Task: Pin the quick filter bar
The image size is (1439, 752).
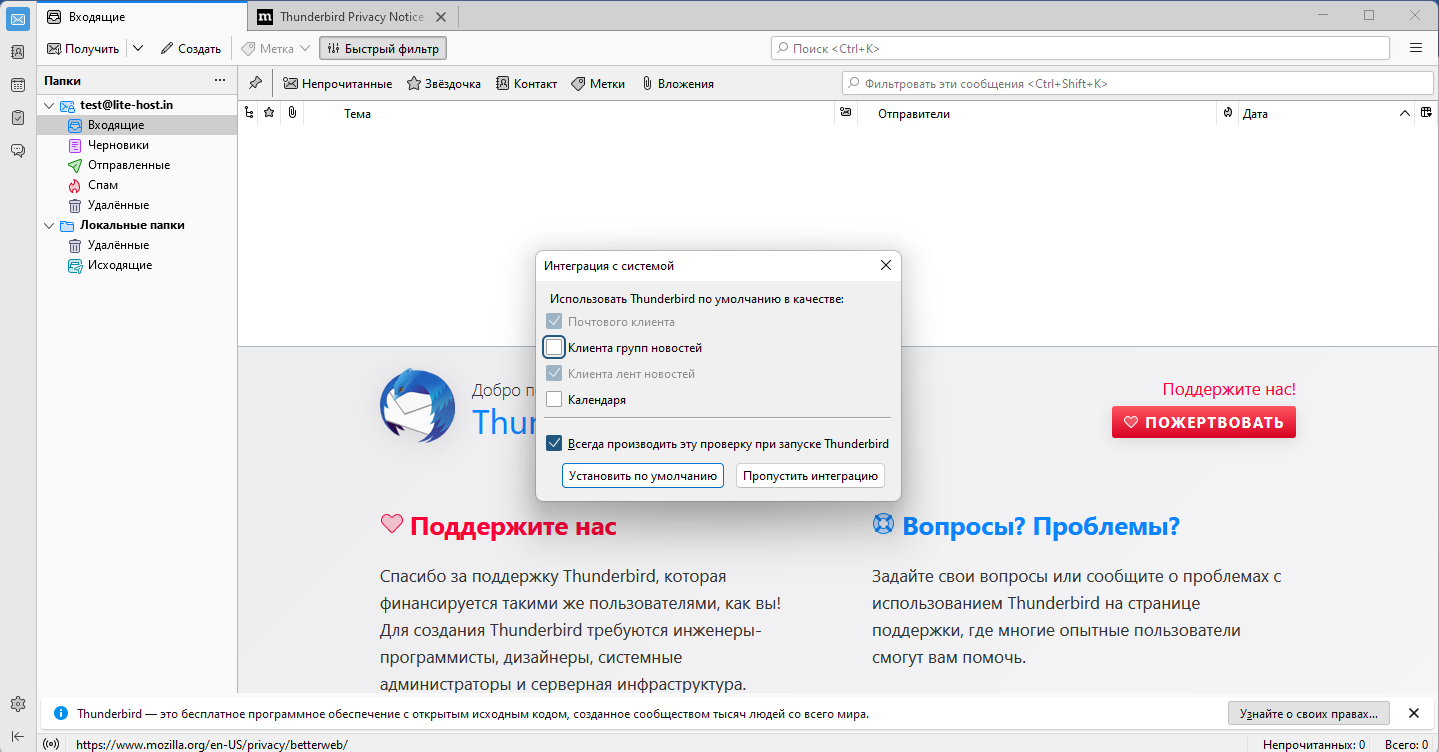Action: [255, 83]
